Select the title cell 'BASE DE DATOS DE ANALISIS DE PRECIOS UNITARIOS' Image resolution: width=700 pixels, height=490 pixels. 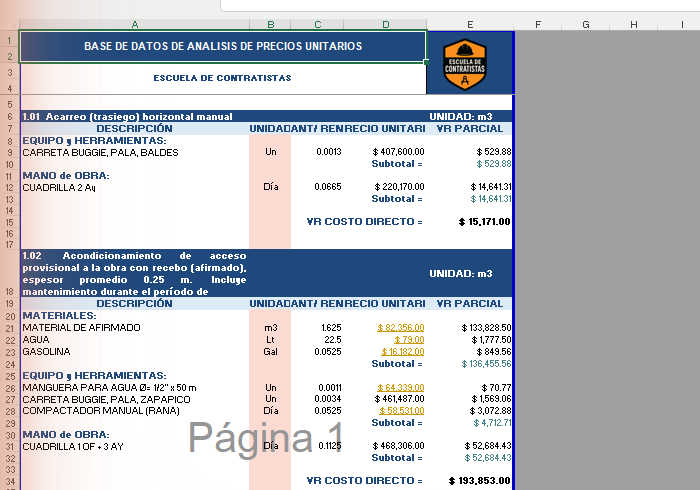(223, 46)
